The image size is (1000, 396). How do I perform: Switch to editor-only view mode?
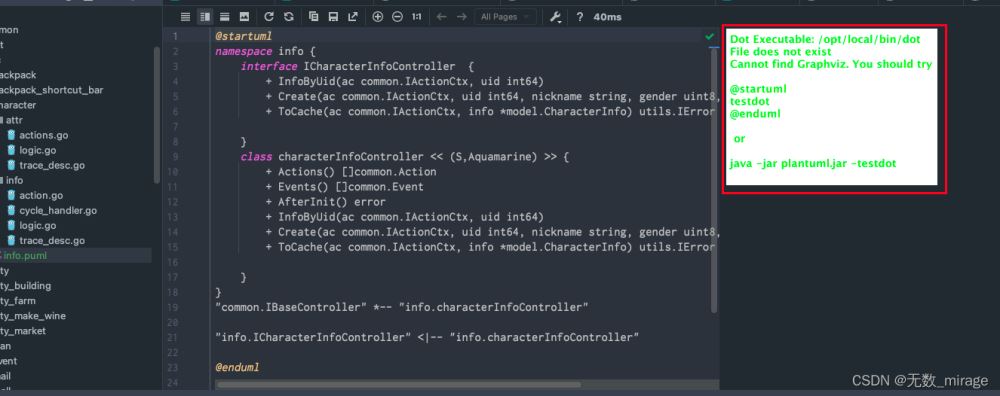click(186, 17)
